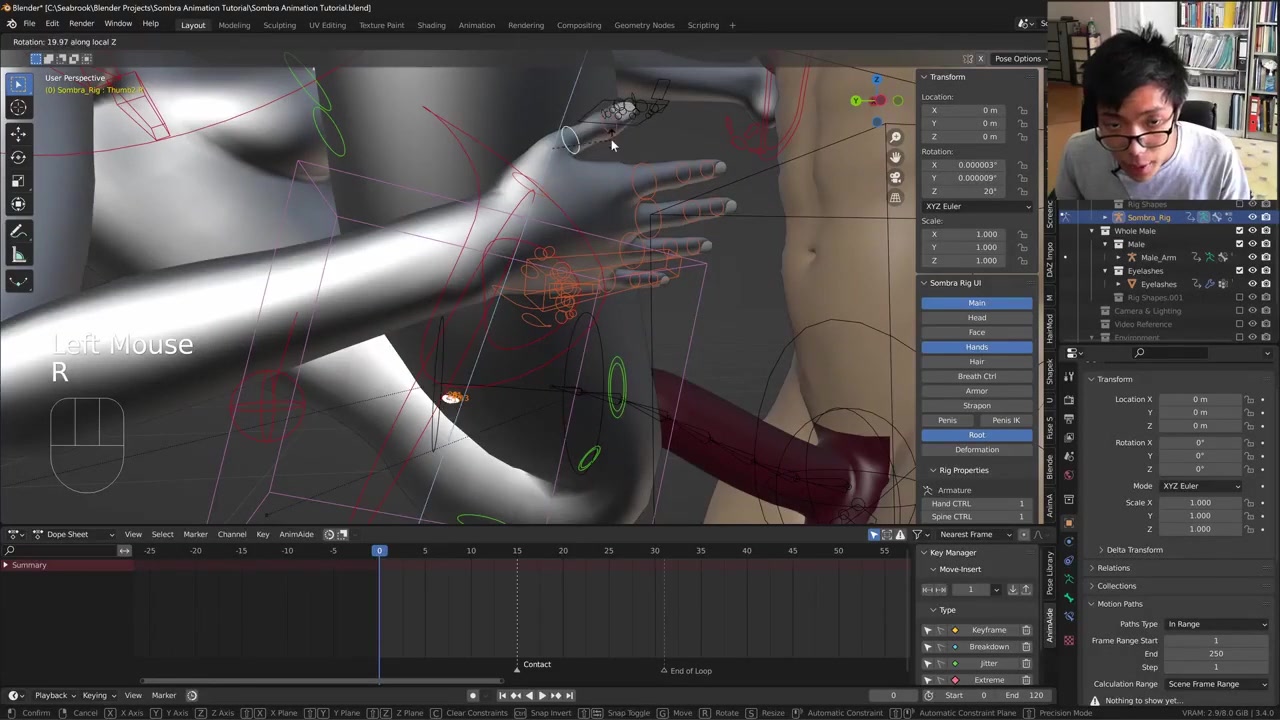Adjust the Hand CTRL slider
This screenshot has height=720, width=1280.
976,504
